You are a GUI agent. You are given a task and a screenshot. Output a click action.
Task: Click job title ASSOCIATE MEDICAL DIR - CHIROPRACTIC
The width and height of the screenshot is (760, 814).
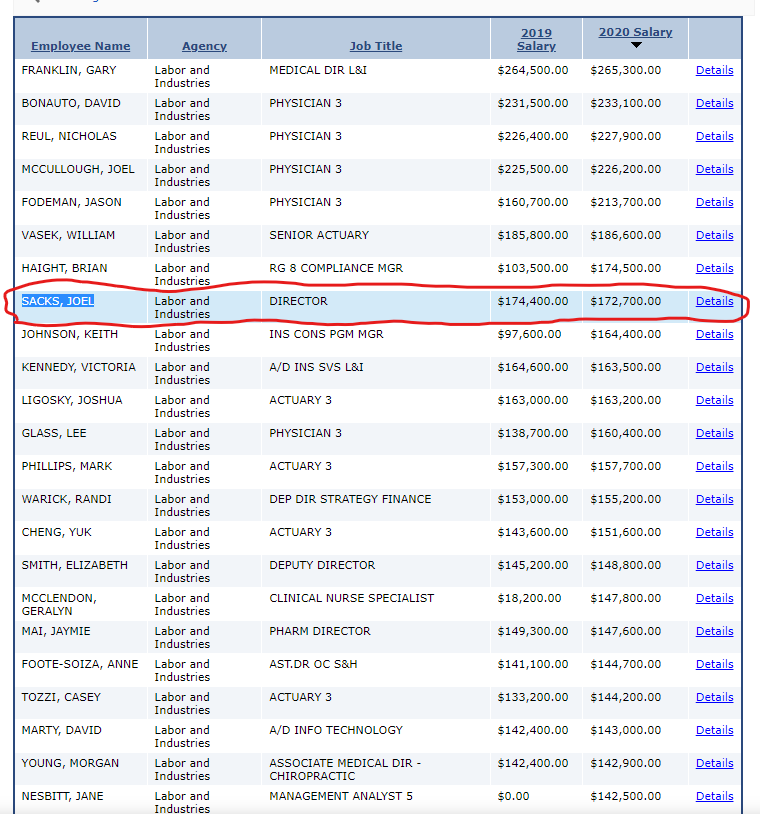click(x=345, y=769)
